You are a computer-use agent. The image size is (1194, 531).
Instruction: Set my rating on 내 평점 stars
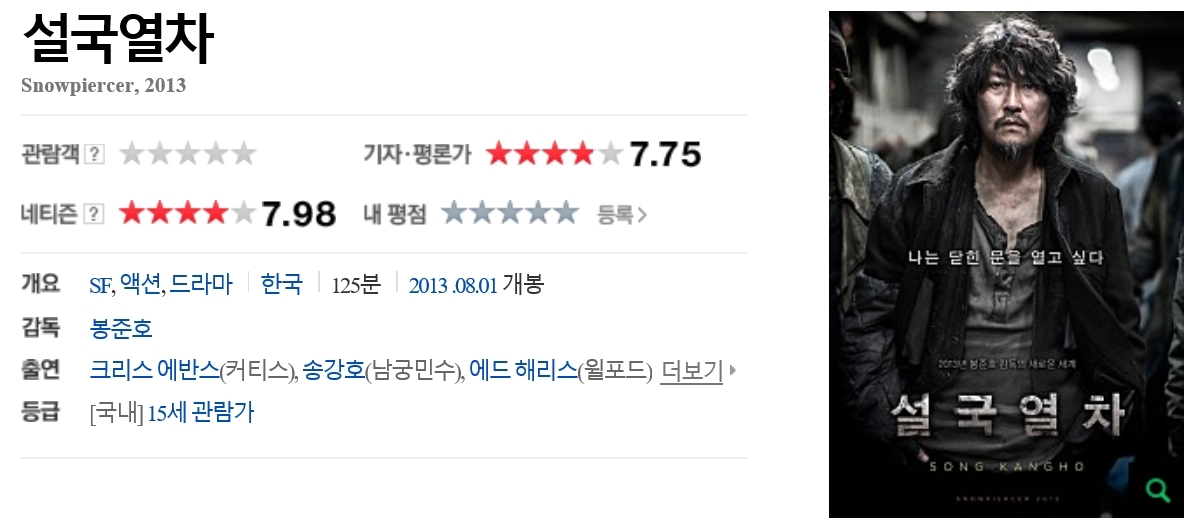tap(510, 213)
